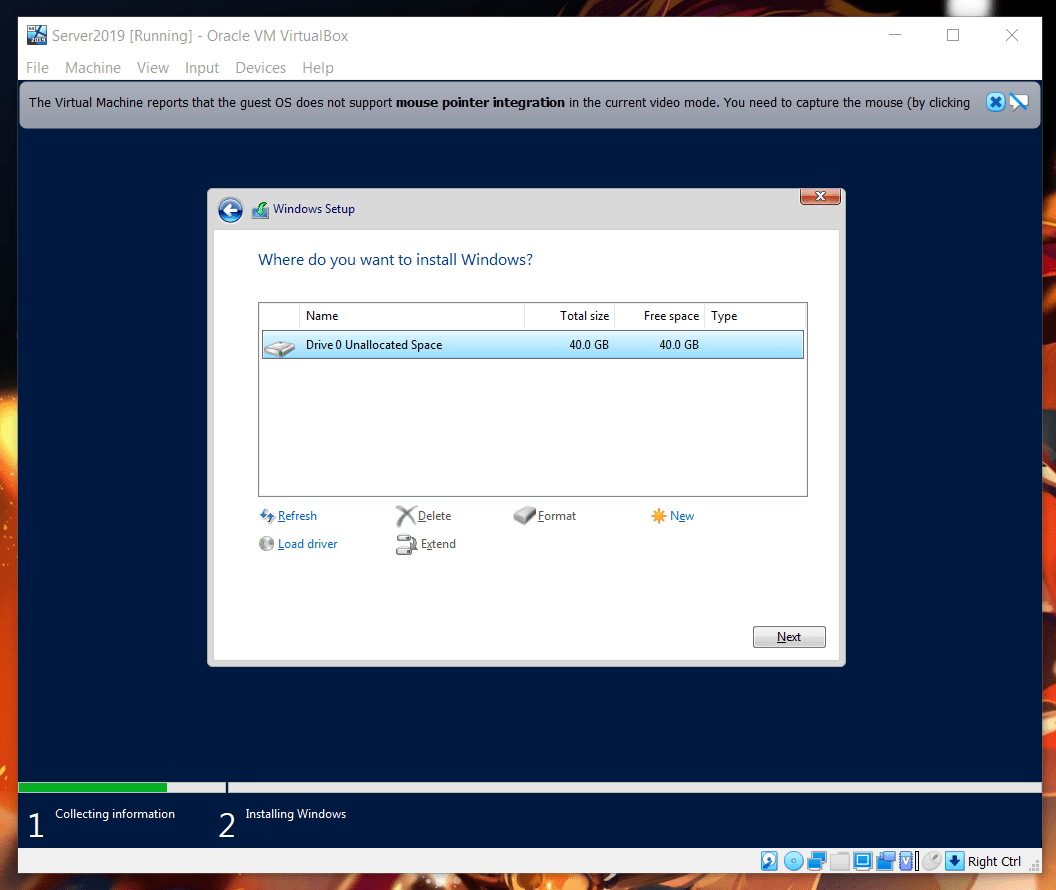1056x890 pixels.
Task: Click the Total size column header
Action: point(583,316)
